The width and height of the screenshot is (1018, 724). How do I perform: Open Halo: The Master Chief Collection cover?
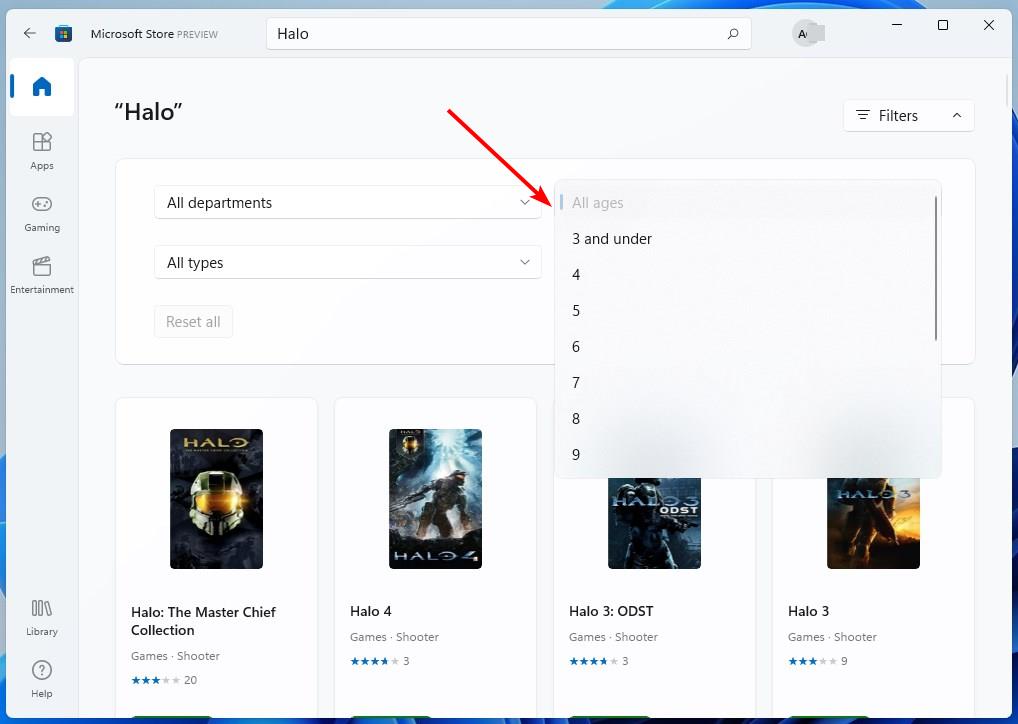click(x=216, y=499)
